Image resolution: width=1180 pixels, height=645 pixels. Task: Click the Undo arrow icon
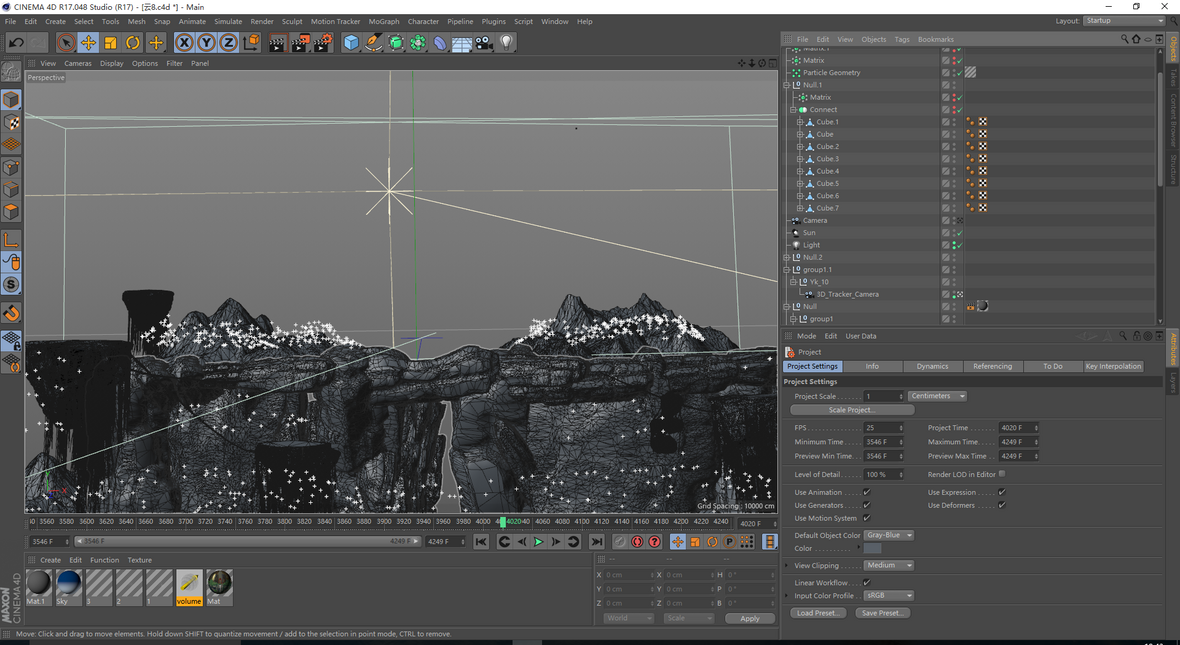(16, 42)
